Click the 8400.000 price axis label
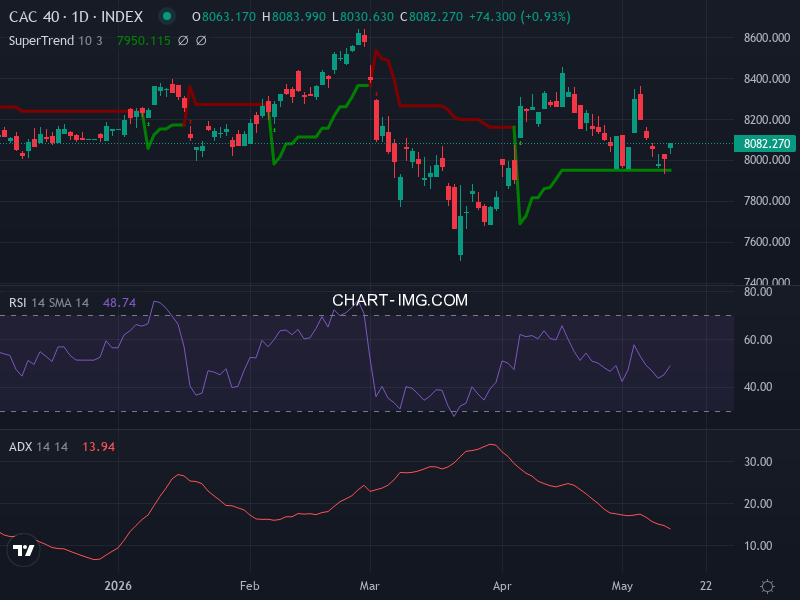This screenshot has height=600, width=800. click(766, 79)
